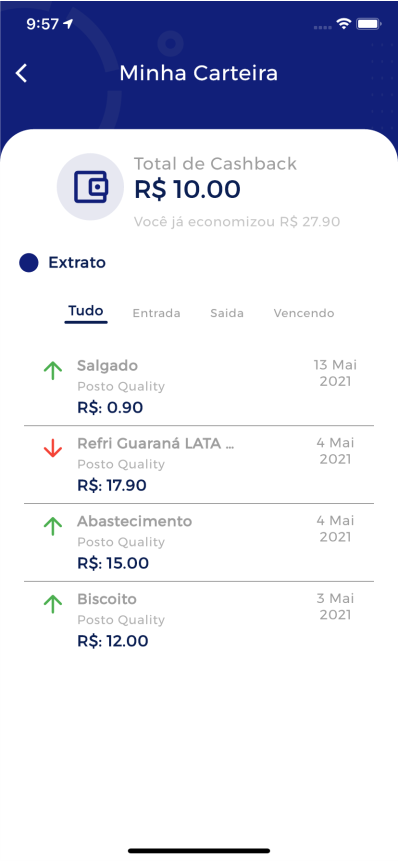Open the Biscoito R$: 12.00 transaction

[199, 620]
